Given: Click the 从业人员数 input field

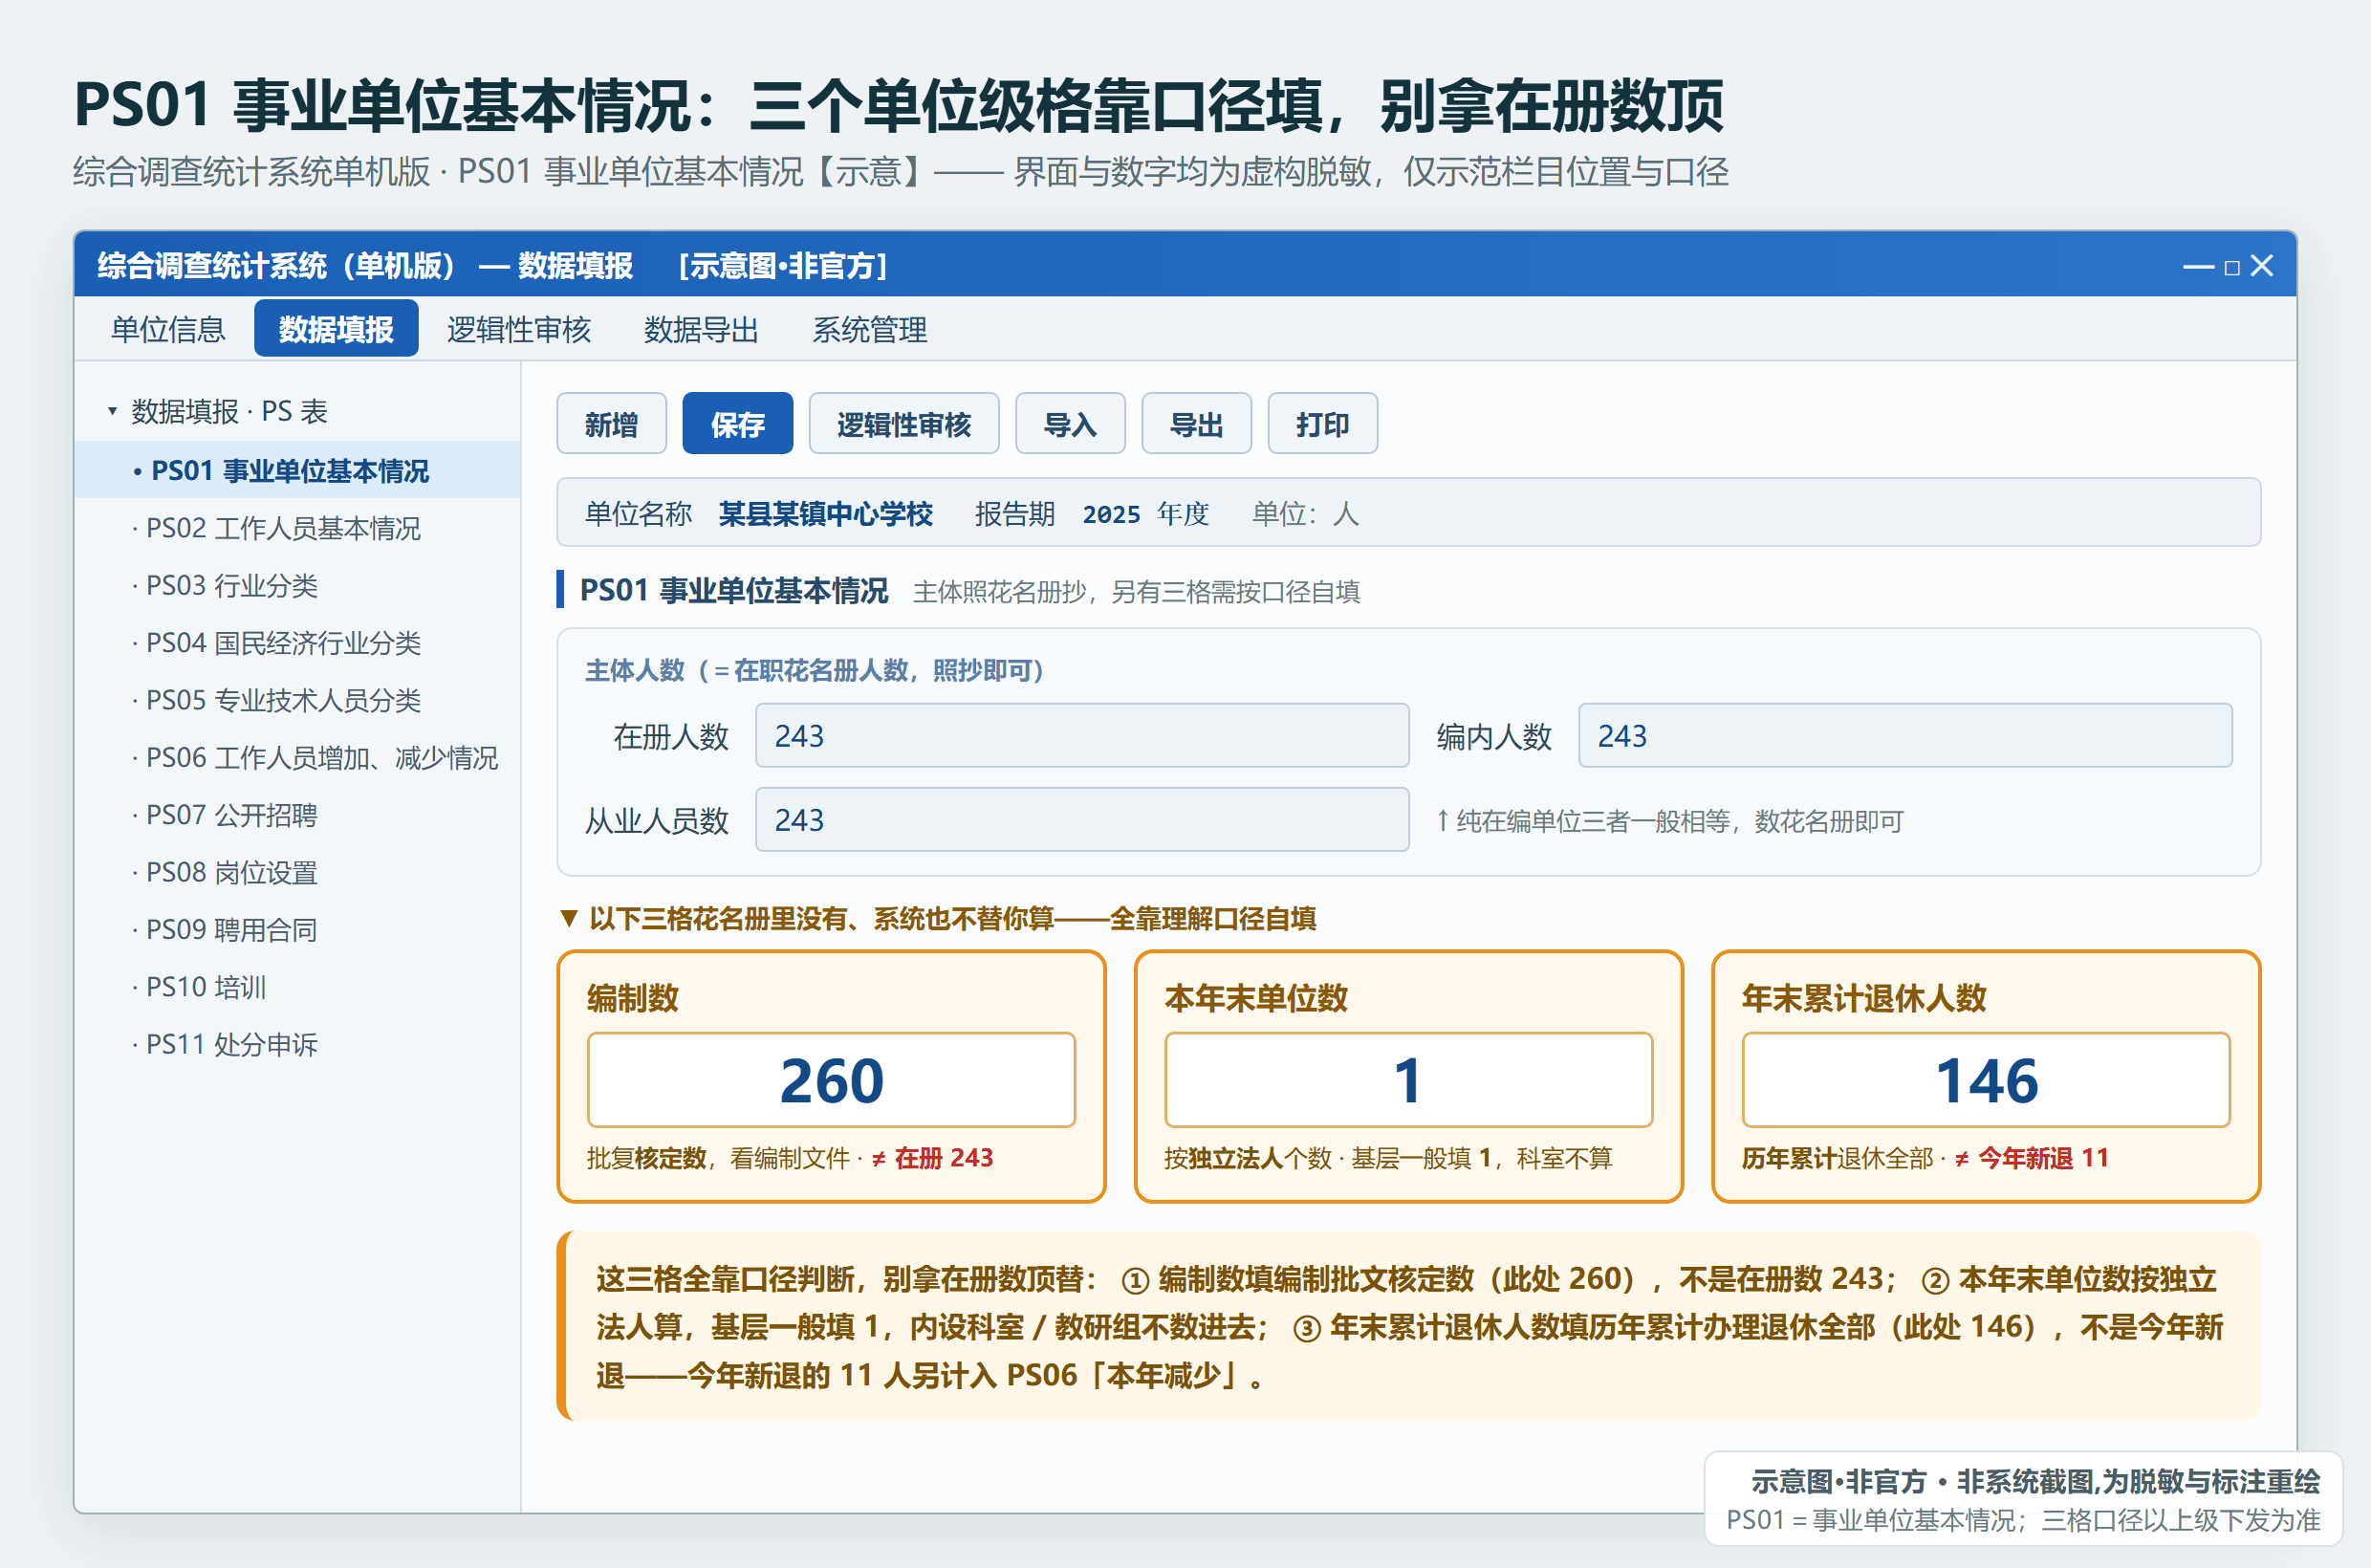Looking at the screenshot, I should tap(1082, 820).
